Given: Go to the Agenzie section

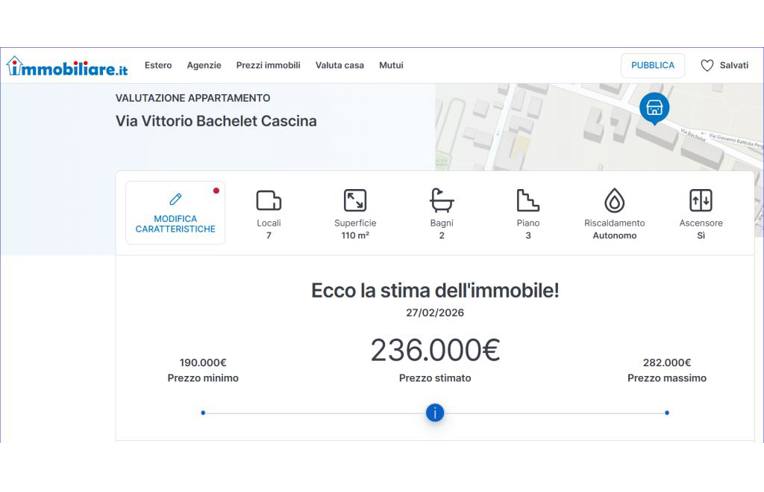Looking at the screenshot, I should [204, 65].
